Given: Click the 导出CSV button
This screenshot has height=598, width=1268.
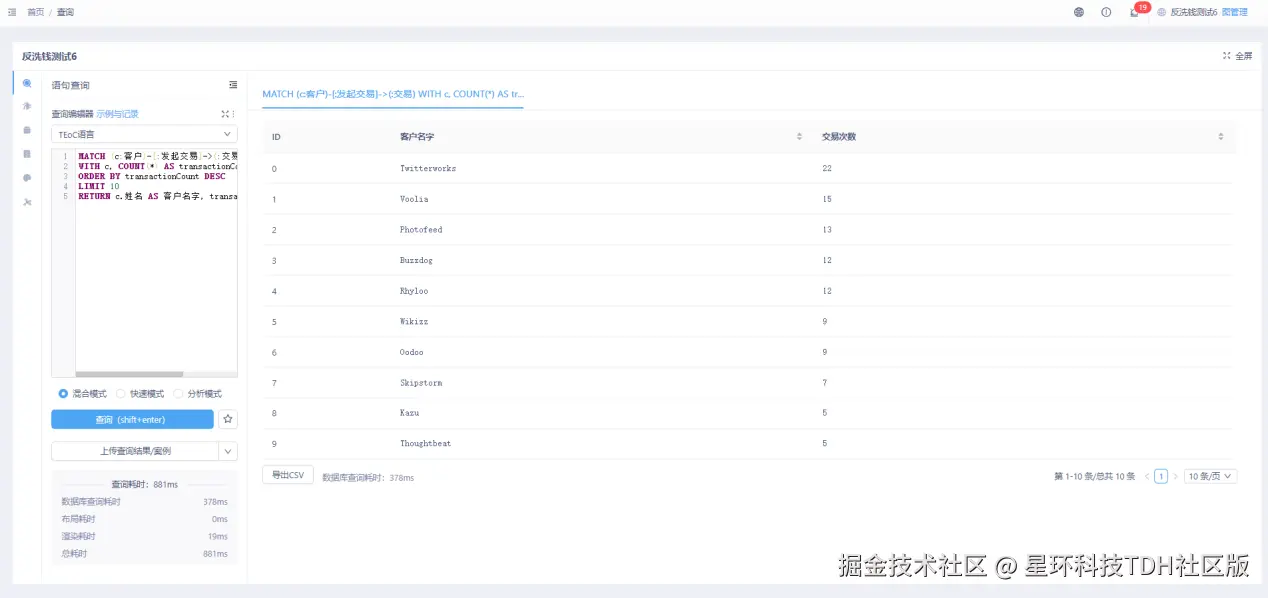Looking at the screenshot, I should coord(288,475).
